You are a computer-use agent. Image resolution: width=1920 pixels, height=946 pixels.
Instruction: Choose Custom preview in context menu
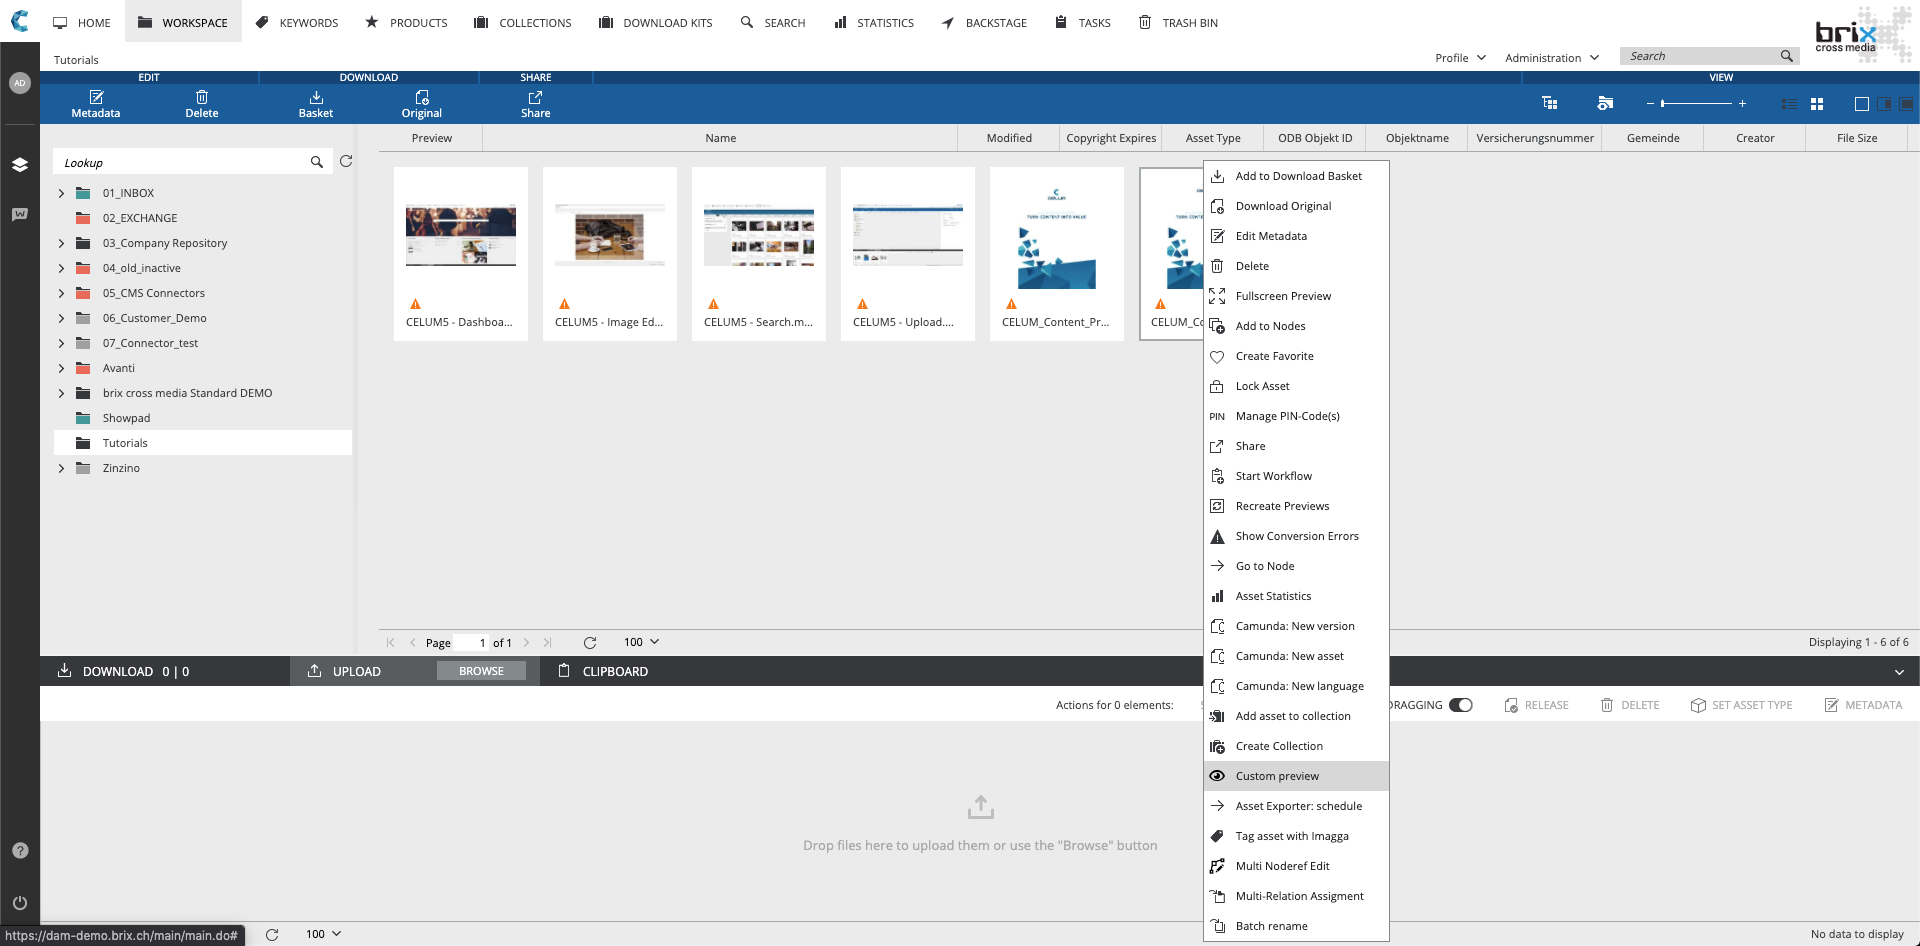click(1296, 776)
